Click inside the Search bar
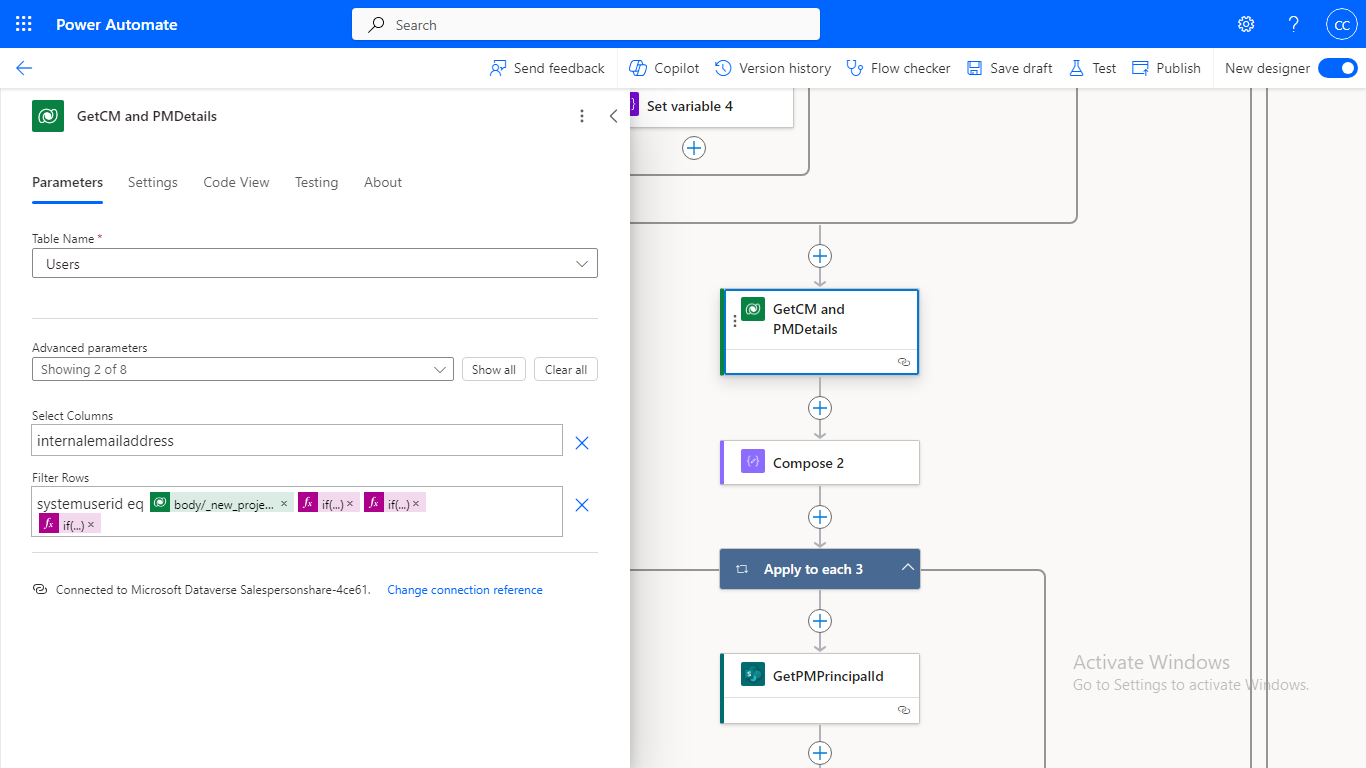This screenshot has width=1366, height=768. coord(585,23)
